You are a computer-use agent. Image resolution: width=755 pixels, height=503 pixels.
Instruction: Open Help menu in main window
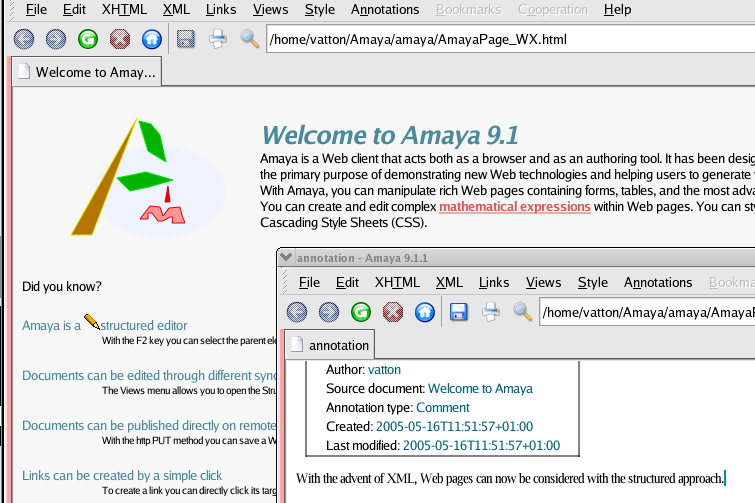tap(617, 10)
